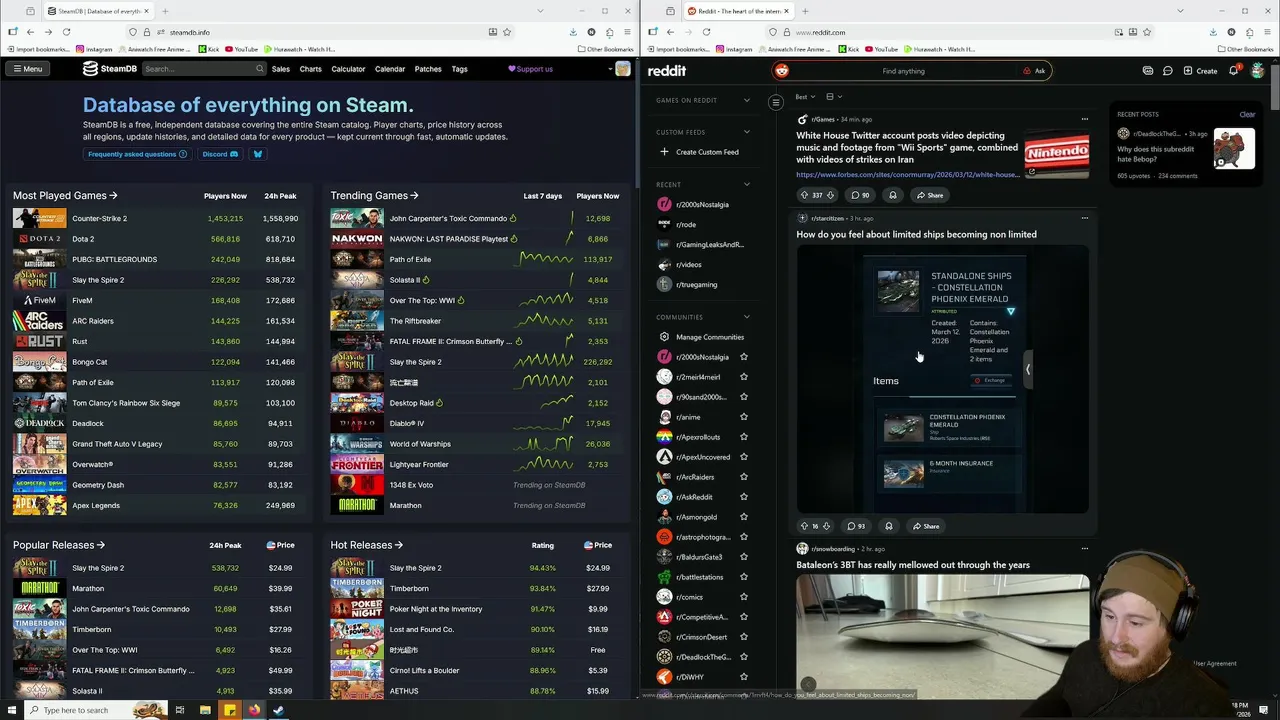This screenshot has width=1280, height=720.
Task: Open comments (90) on r/Games post
Action: [x=860, y=195]
